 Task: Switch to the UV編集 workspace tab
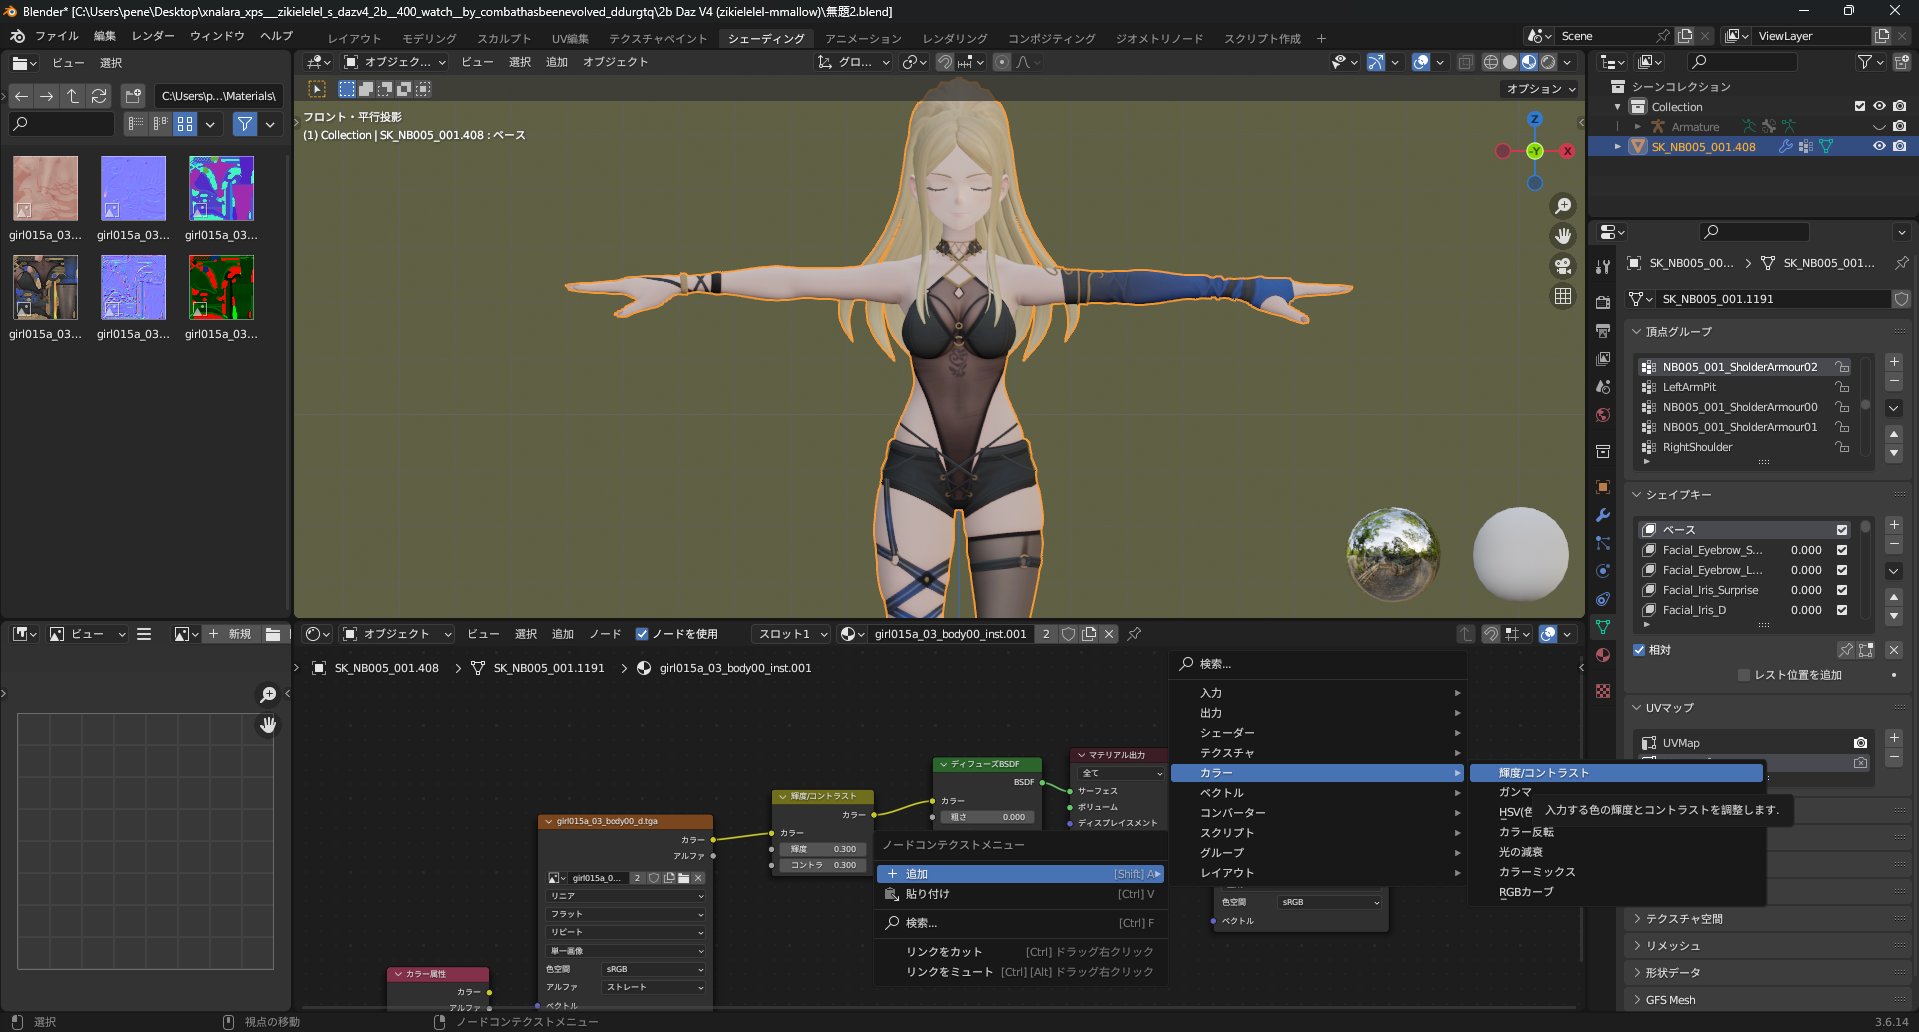[570, 39]
